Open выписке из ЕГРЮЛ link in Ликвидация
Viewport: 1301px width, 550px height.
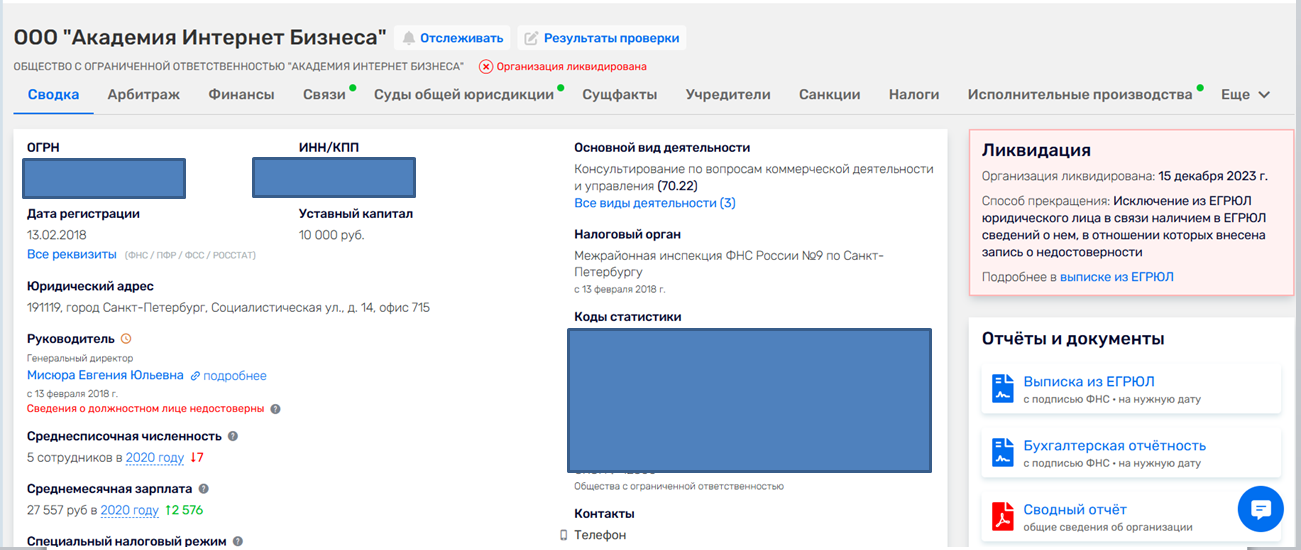click(x=1117, y=277)
